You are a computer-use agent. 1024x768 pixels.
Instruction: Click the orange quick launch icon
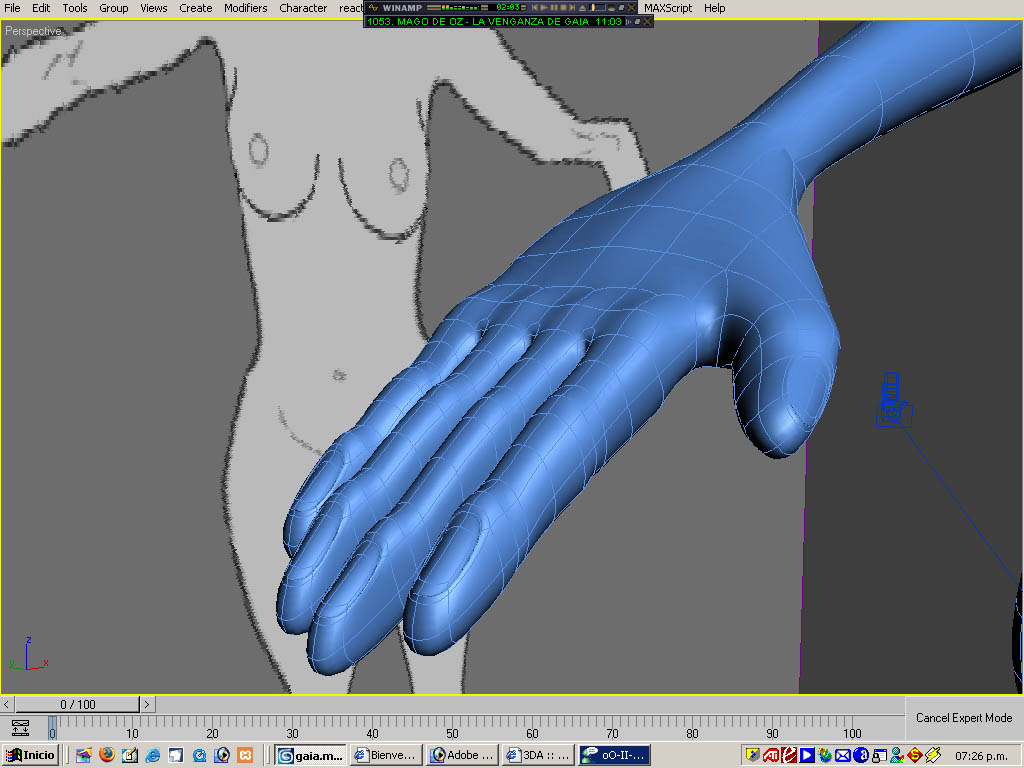pyautogui.click(x=245, y=756)
